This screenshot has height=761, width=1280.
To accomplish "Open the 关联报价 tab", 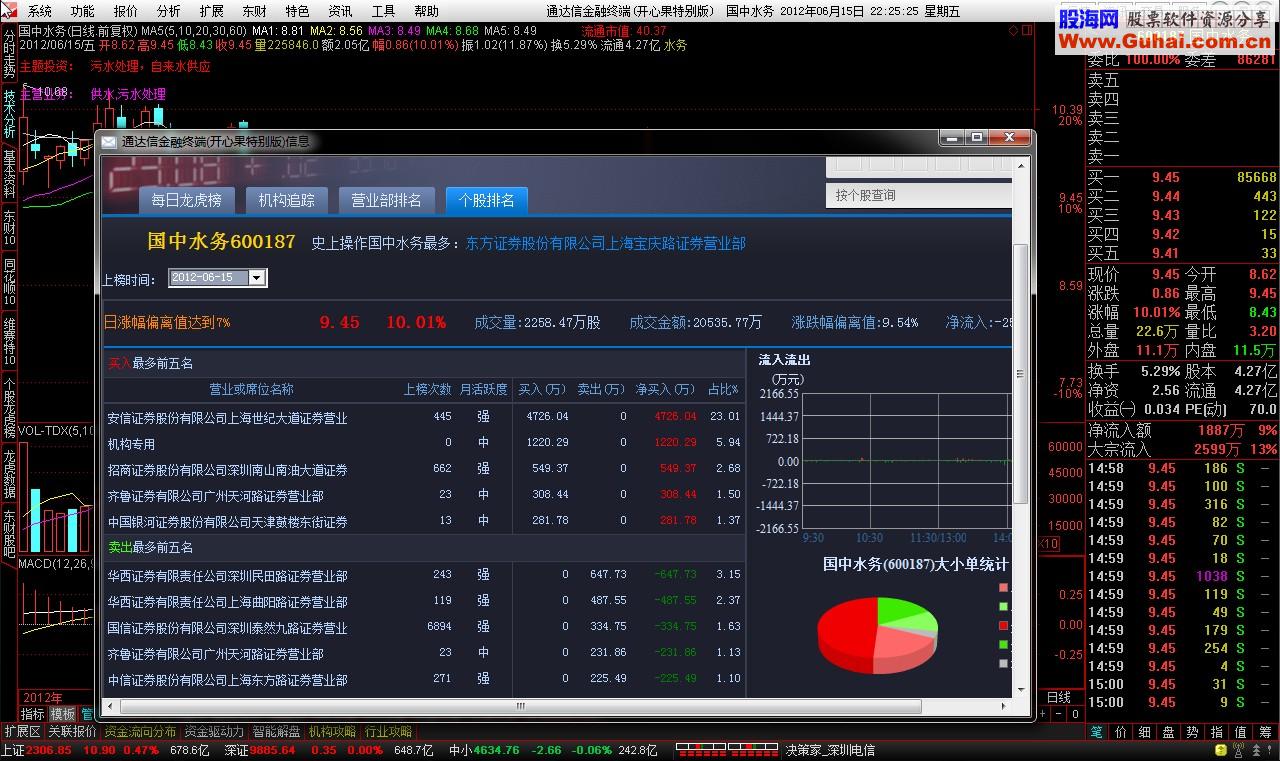I will 73,732.
